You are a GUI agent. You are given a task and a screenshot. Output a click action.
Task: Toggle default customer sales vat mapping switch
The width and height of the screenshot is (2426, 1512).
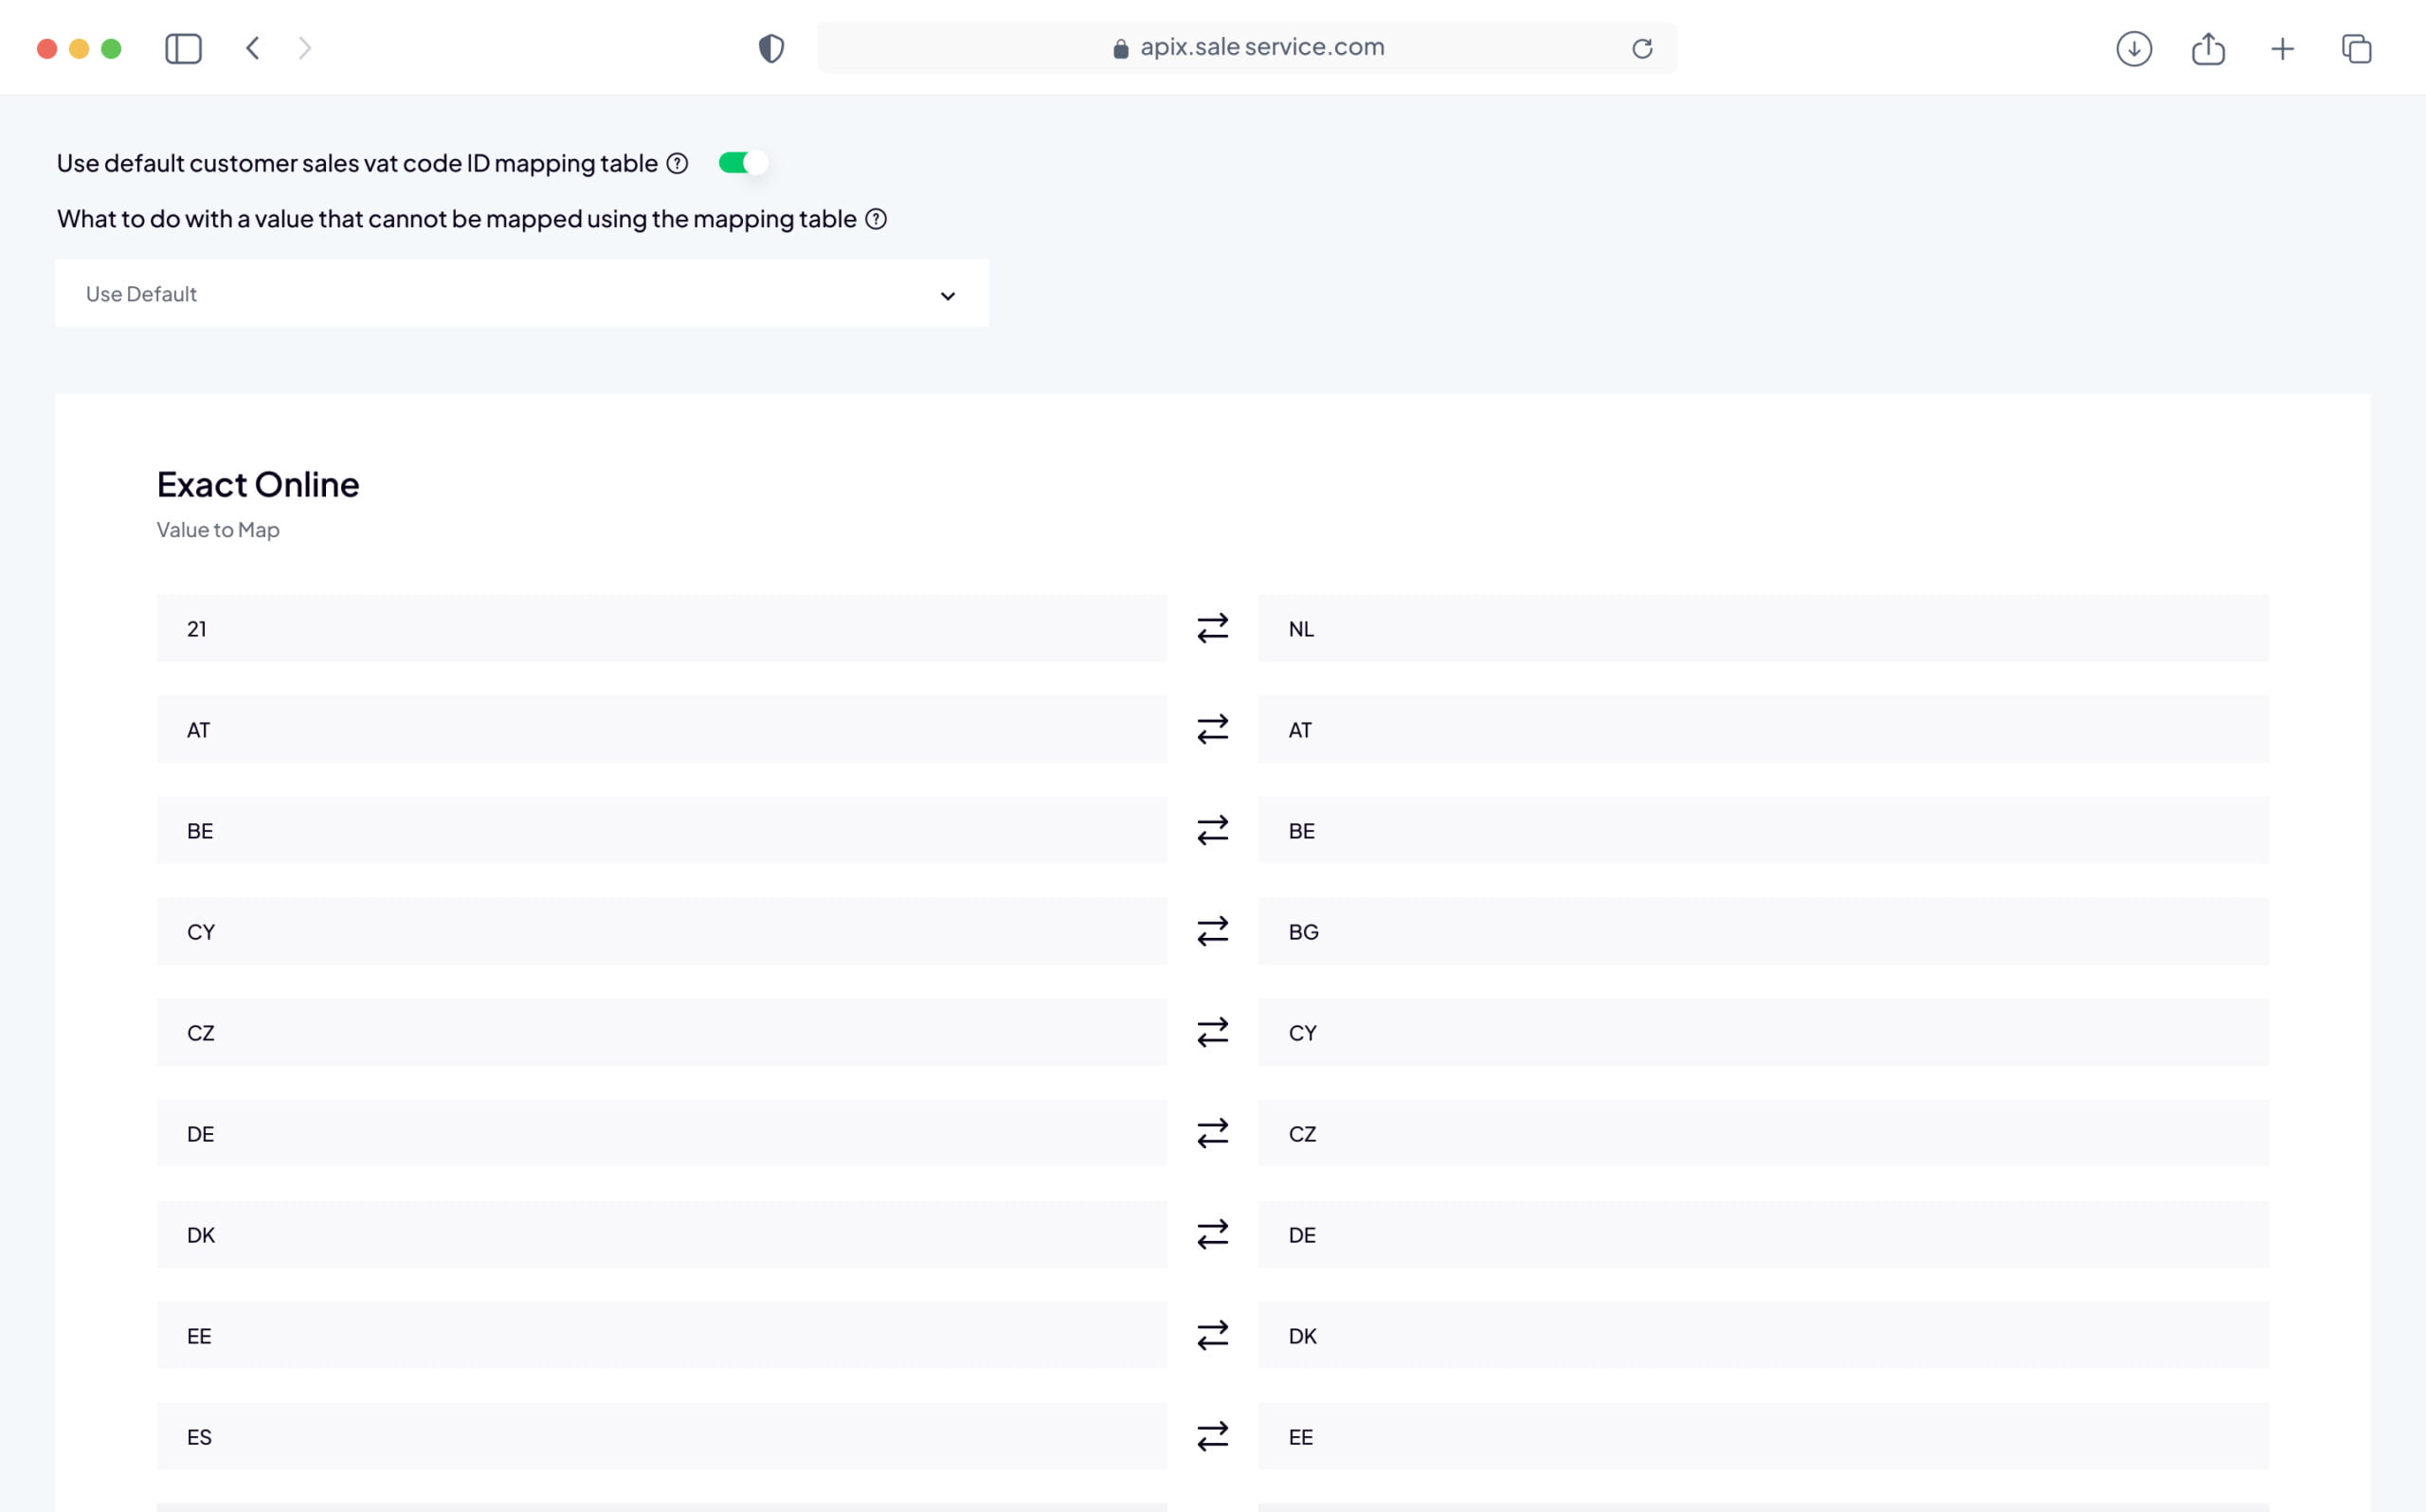(x=743, y=163)
